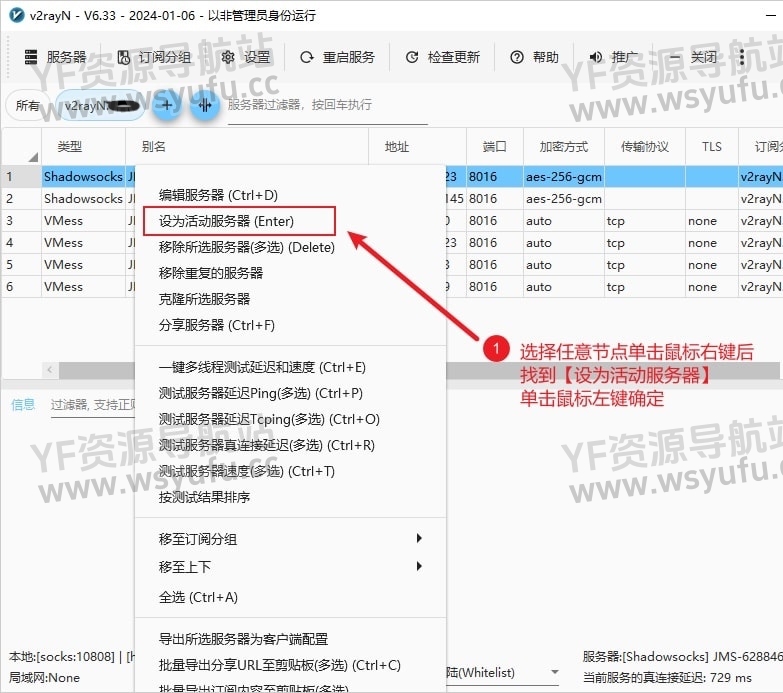Choose 测试服务器延迟Ping(多选) (Ctrl+P)

click(x=290, y=393)
